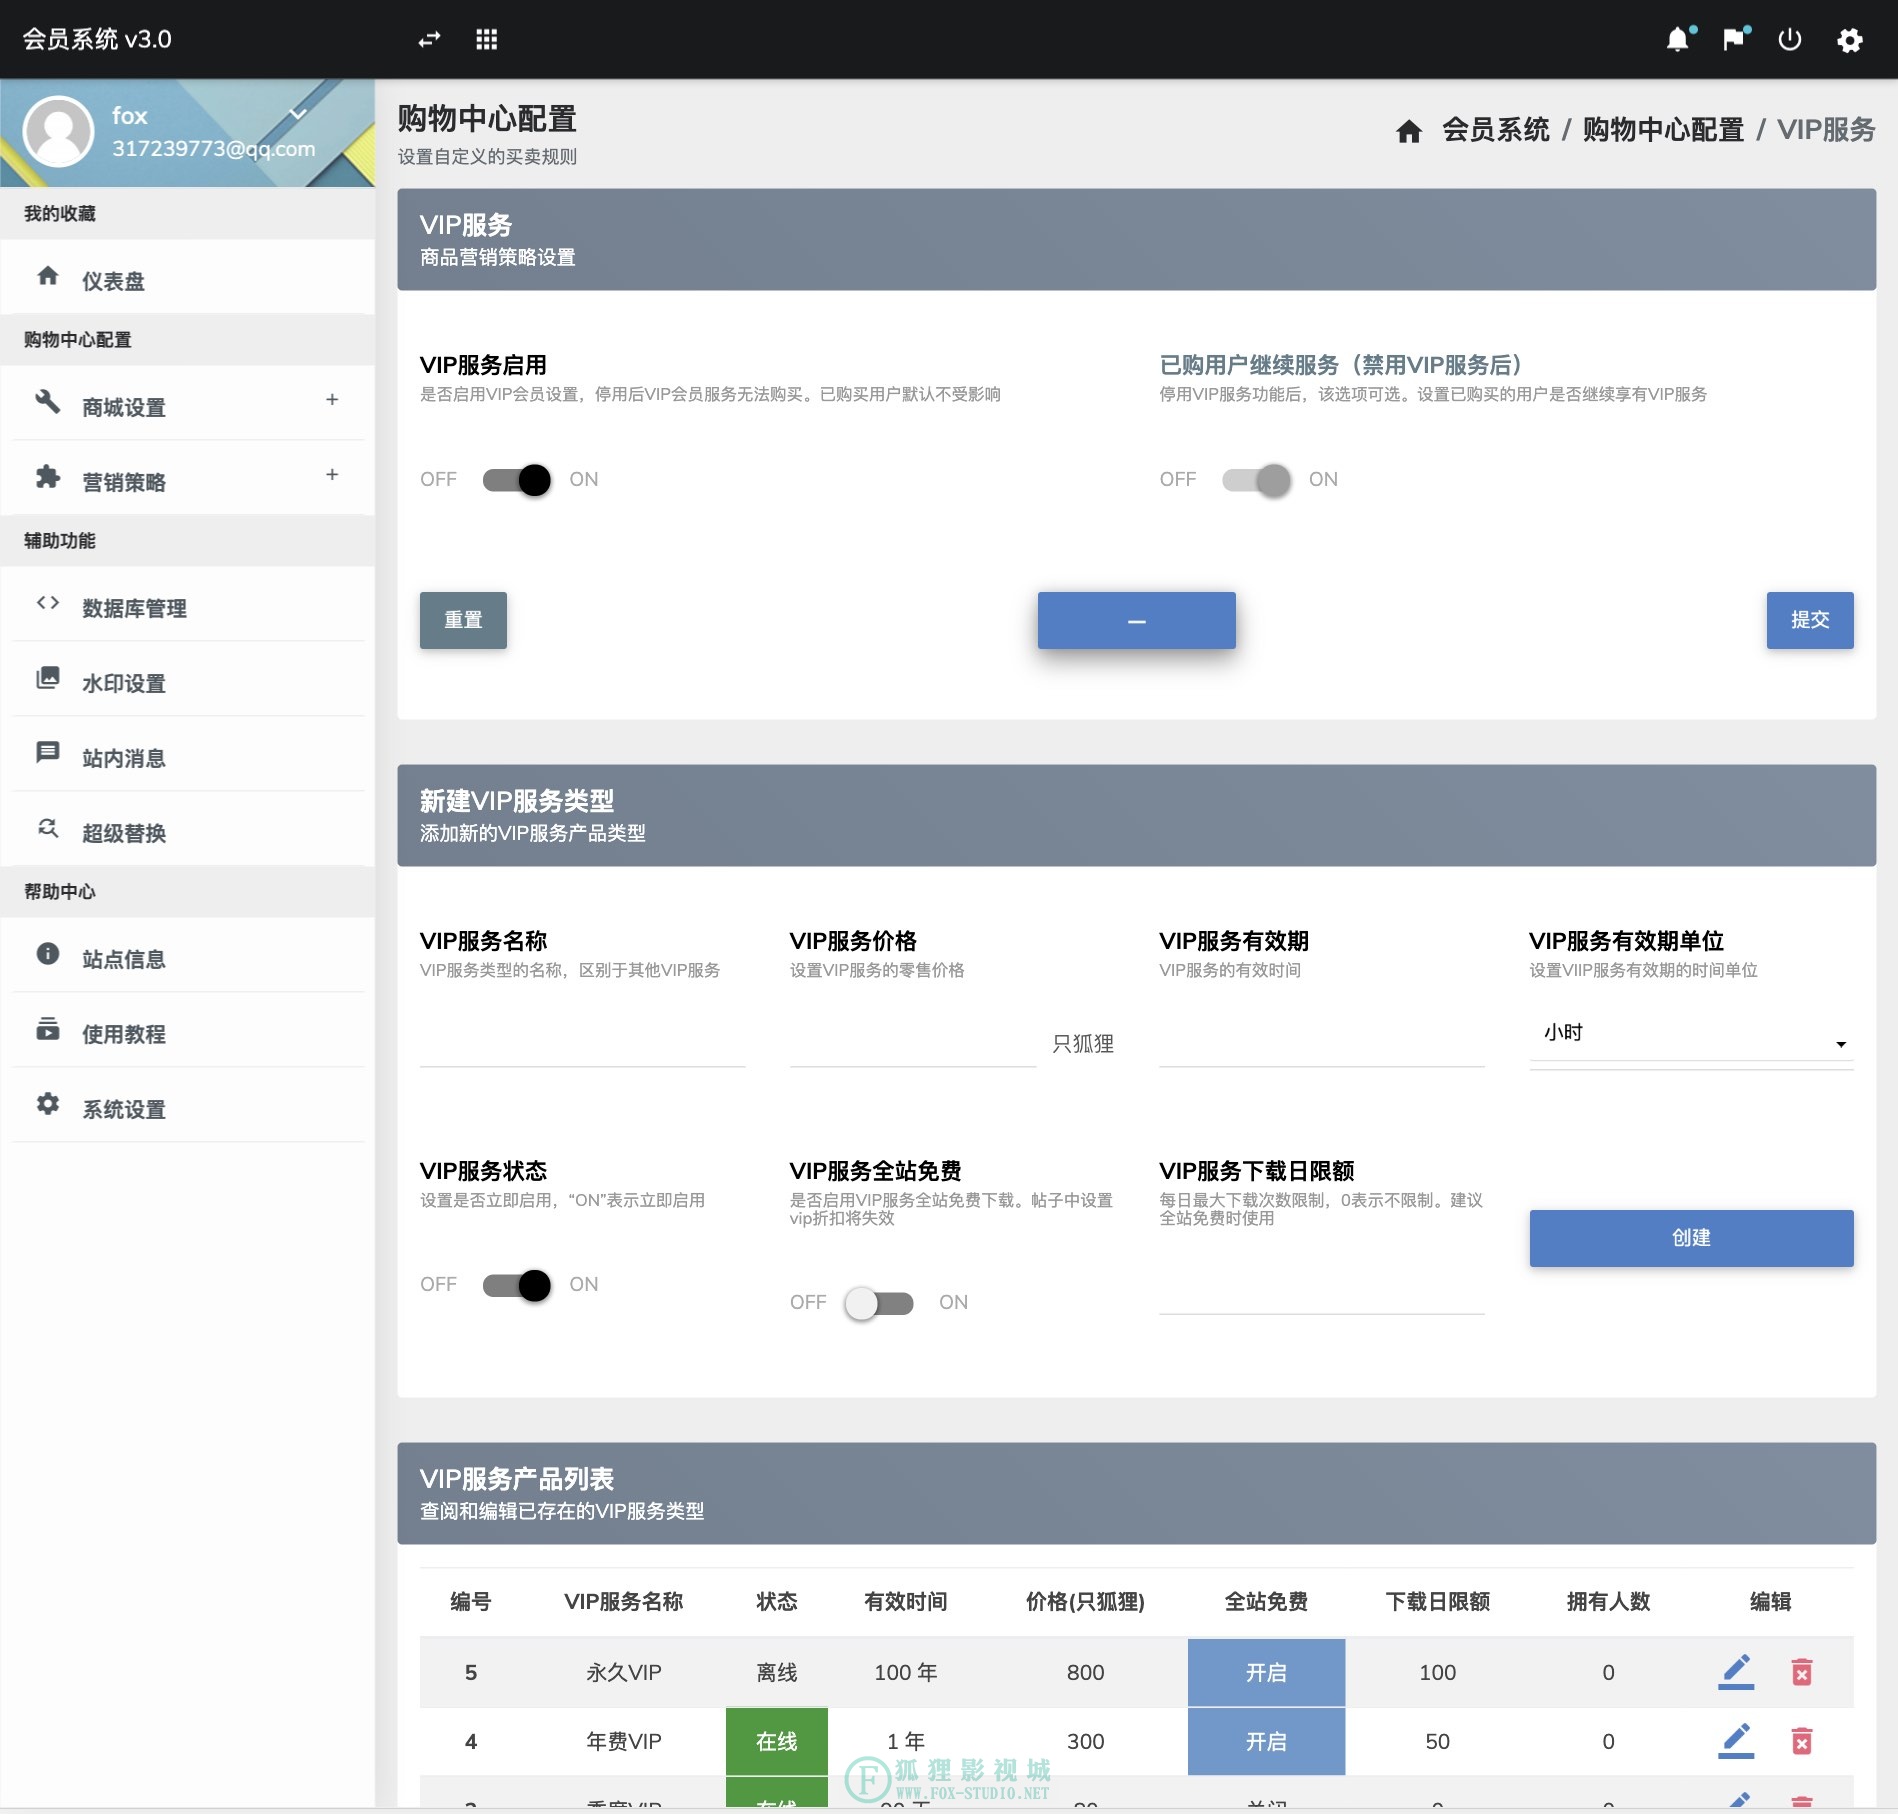Click the 在线 status in 年费VIP row
The image size is (1898, 1814).
[777, 1741]
